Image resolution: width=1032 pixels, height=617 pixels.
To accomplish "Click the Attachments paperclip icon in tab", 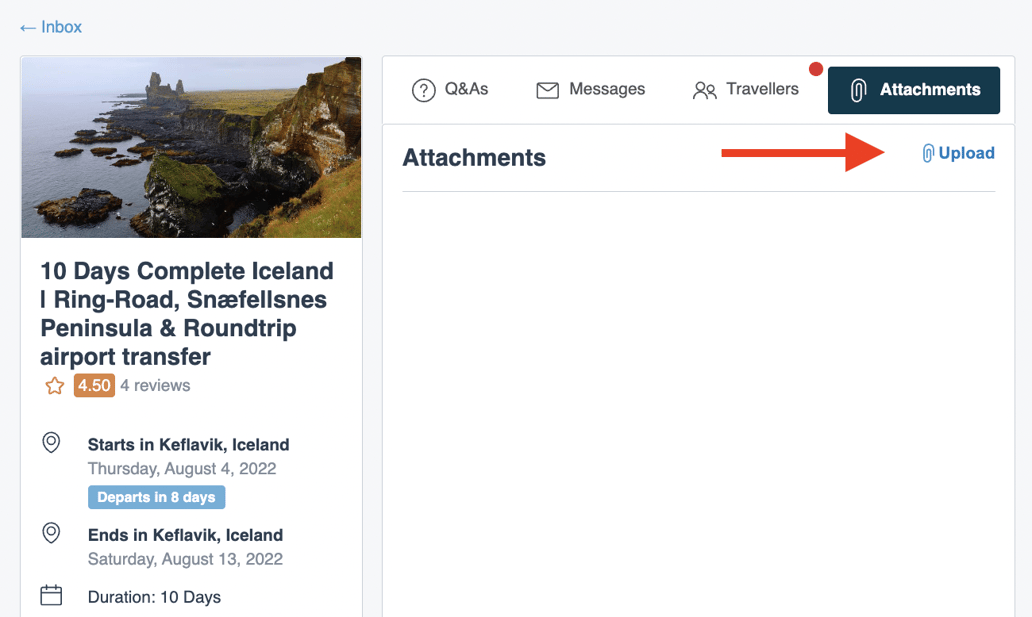I will tap(858, 90).
